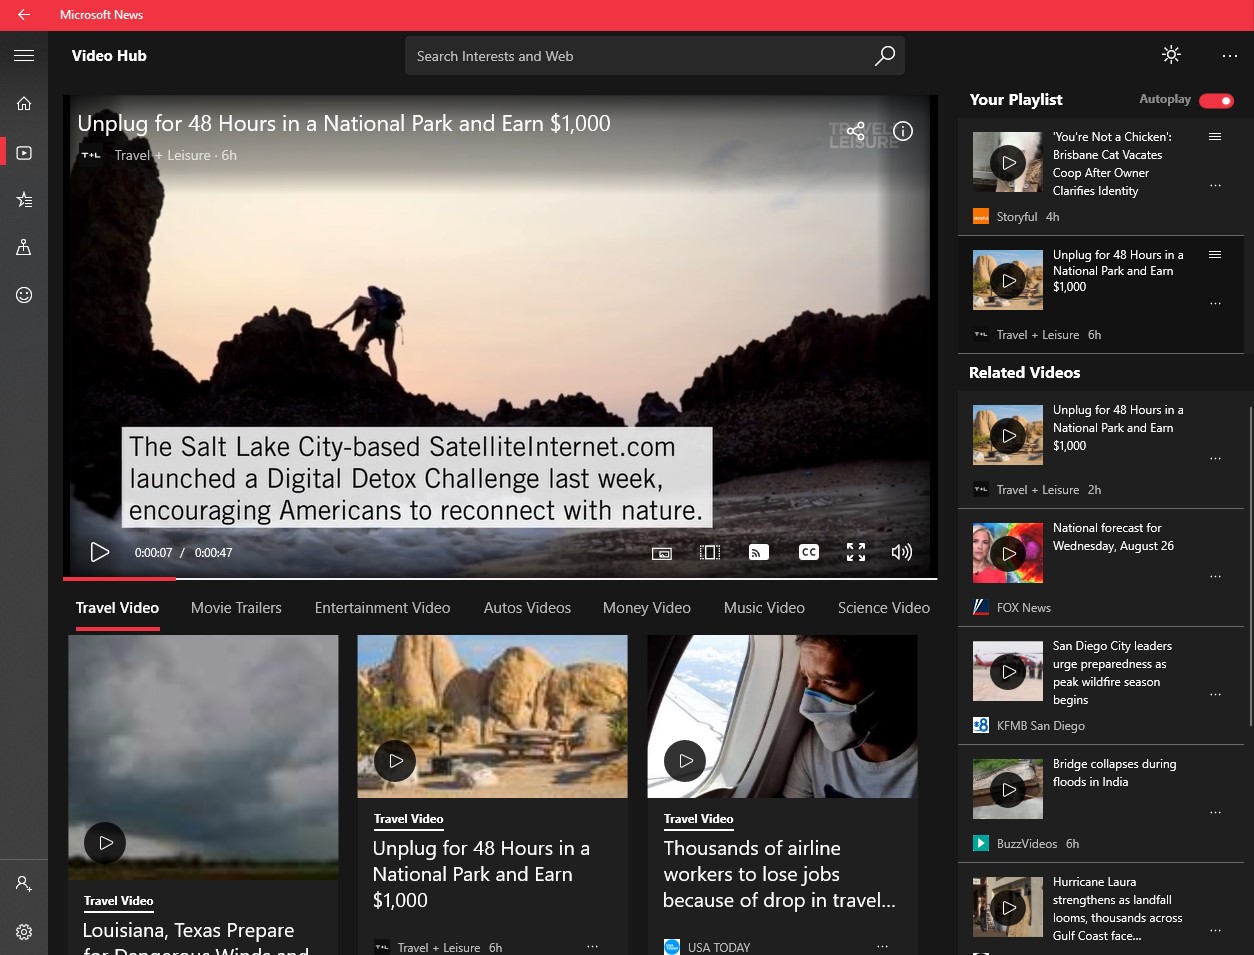
Task: Open the smiley feedback icon in sidebar
Action: point(24,295)
